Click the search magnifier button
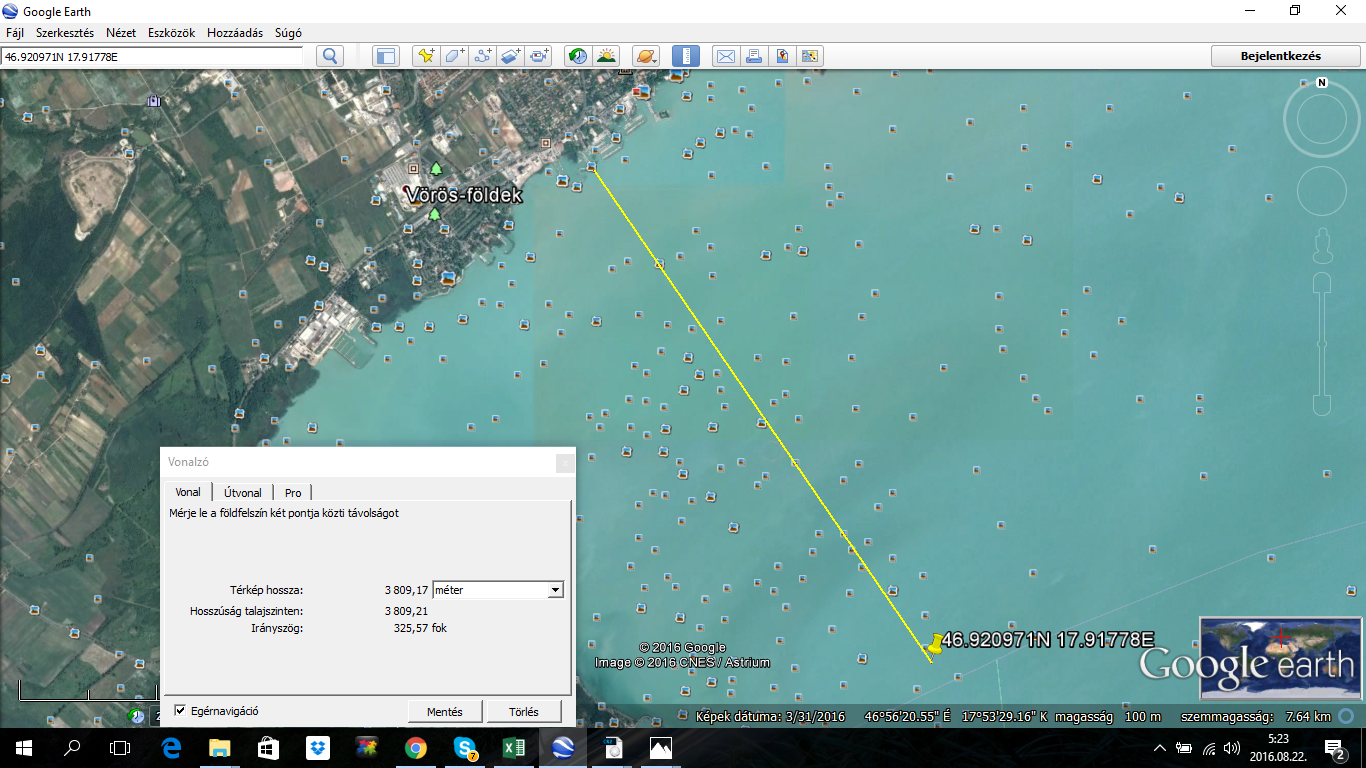 click(330, 56)
